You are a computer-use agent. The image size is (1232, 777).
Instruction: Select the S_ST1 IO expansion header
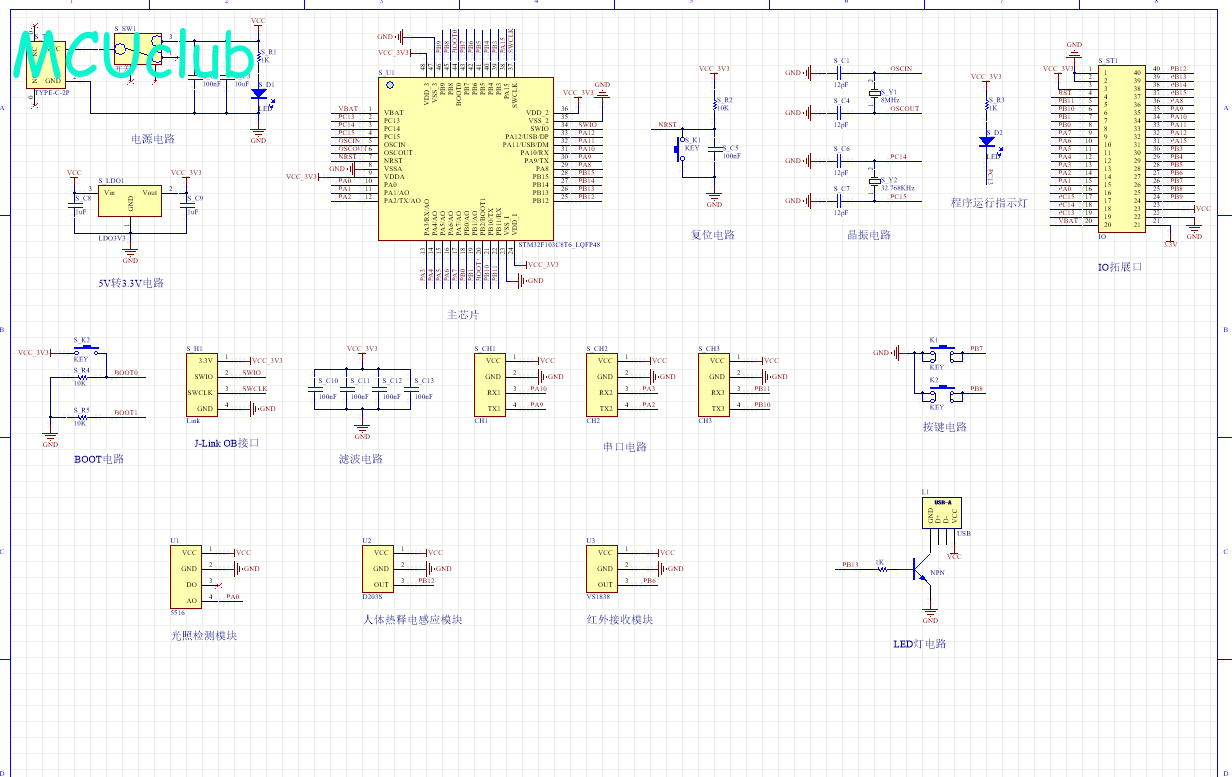pyautogui.click(x=1122, y=148)
